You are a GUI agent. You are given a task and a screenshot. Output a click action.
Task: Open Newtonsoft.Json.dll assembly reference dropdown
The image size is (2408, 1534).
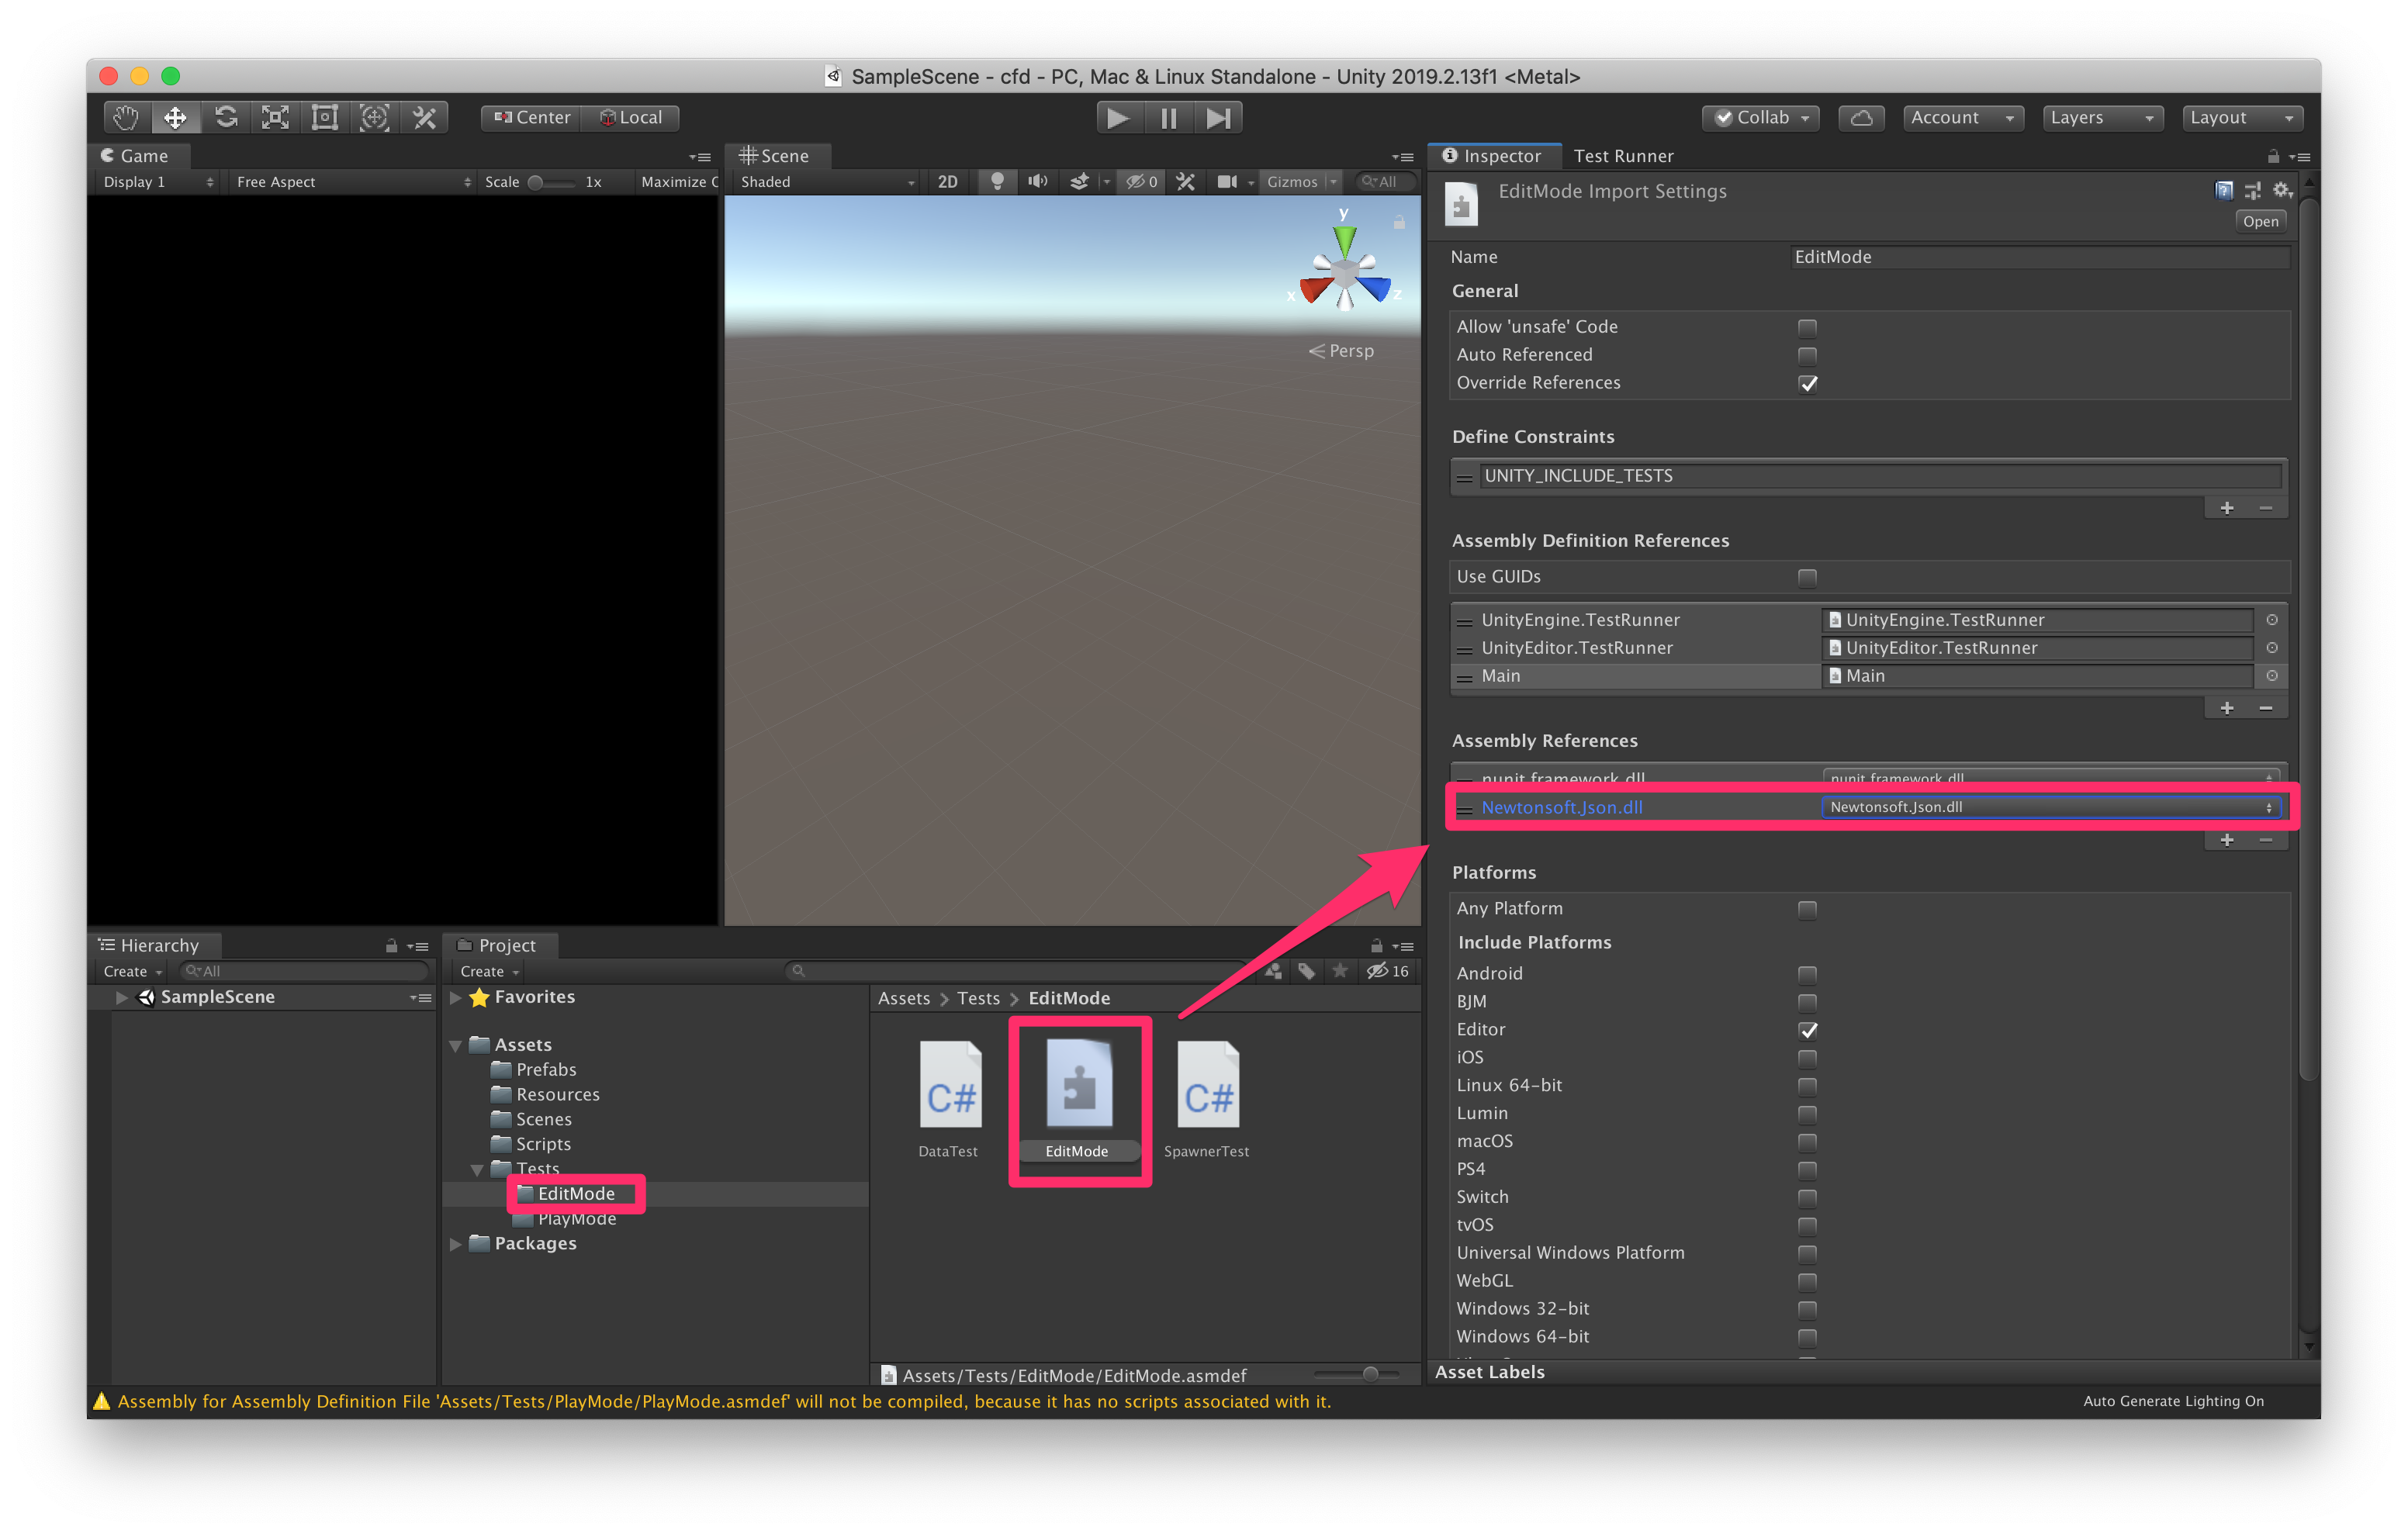(2050, 807)
